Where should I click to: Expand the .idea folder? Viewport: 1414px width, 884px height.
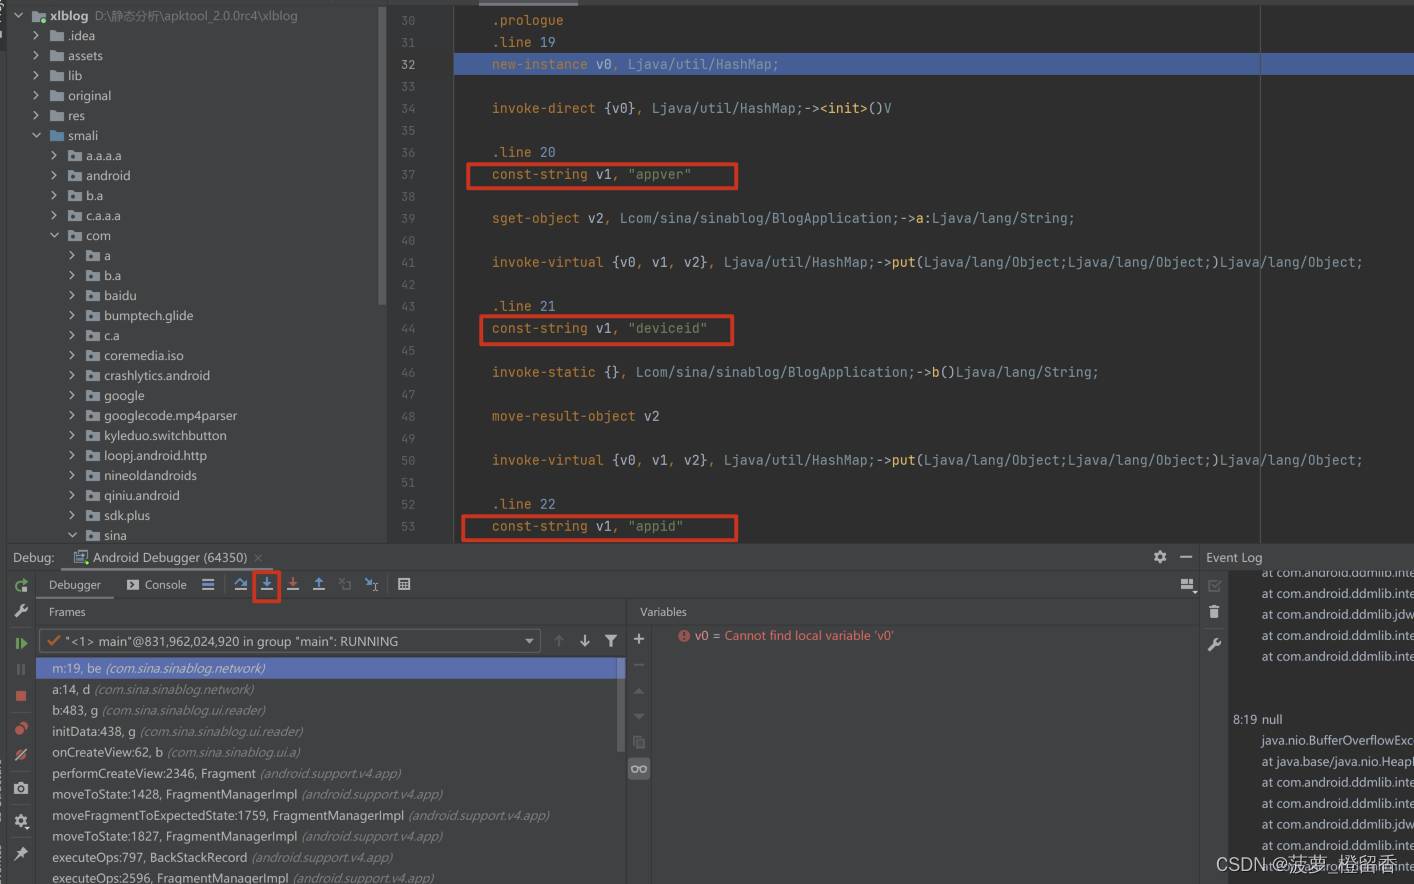pyautogui.click(x=36, y=36)
